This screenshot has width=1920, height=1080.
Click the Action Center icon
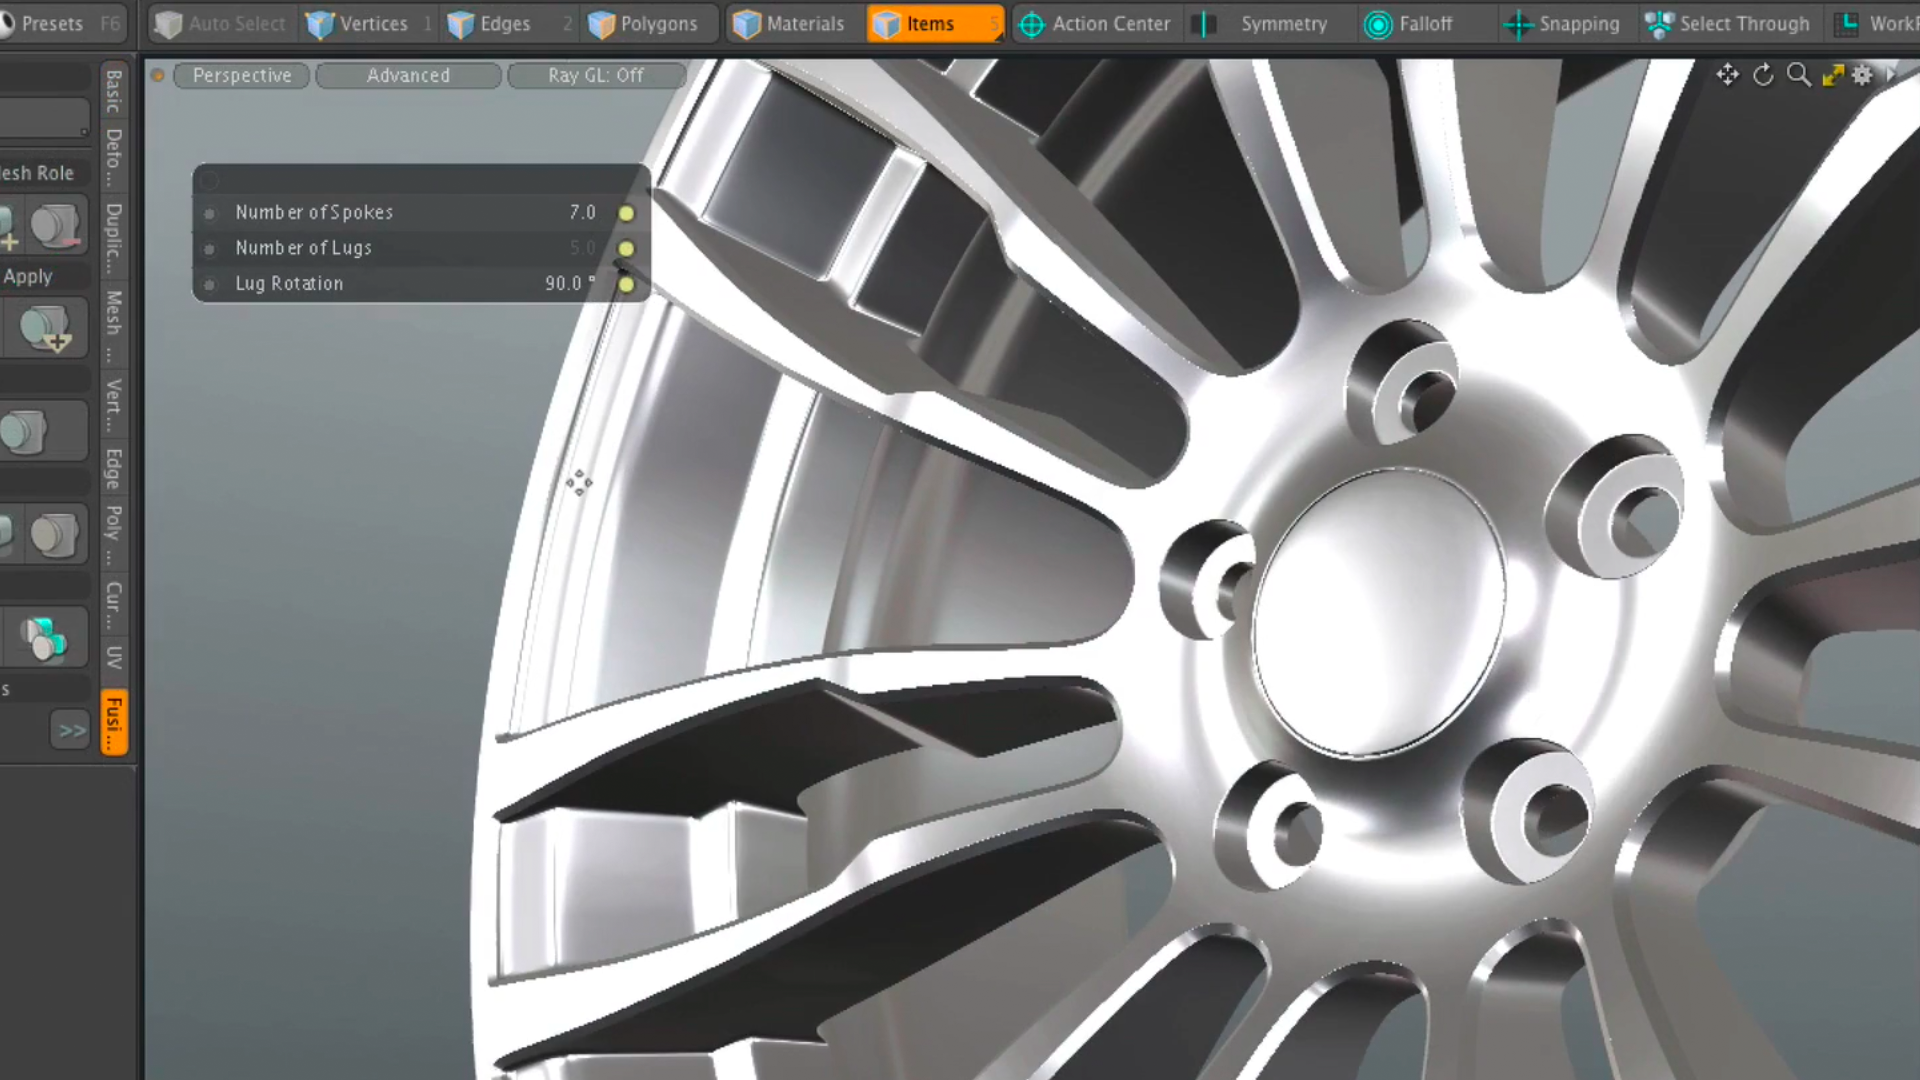point(1030,24)
